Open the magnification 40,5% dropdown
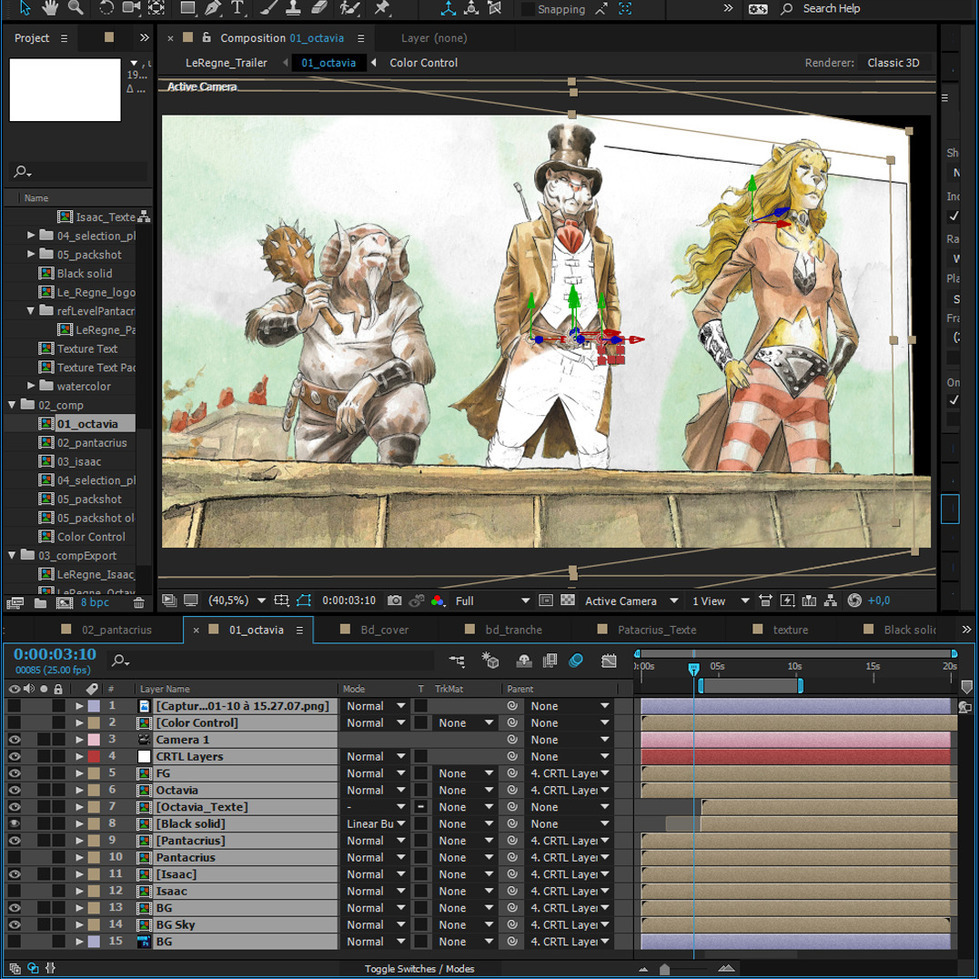Screen dimensions: 979x979 [x=237, y=601]
